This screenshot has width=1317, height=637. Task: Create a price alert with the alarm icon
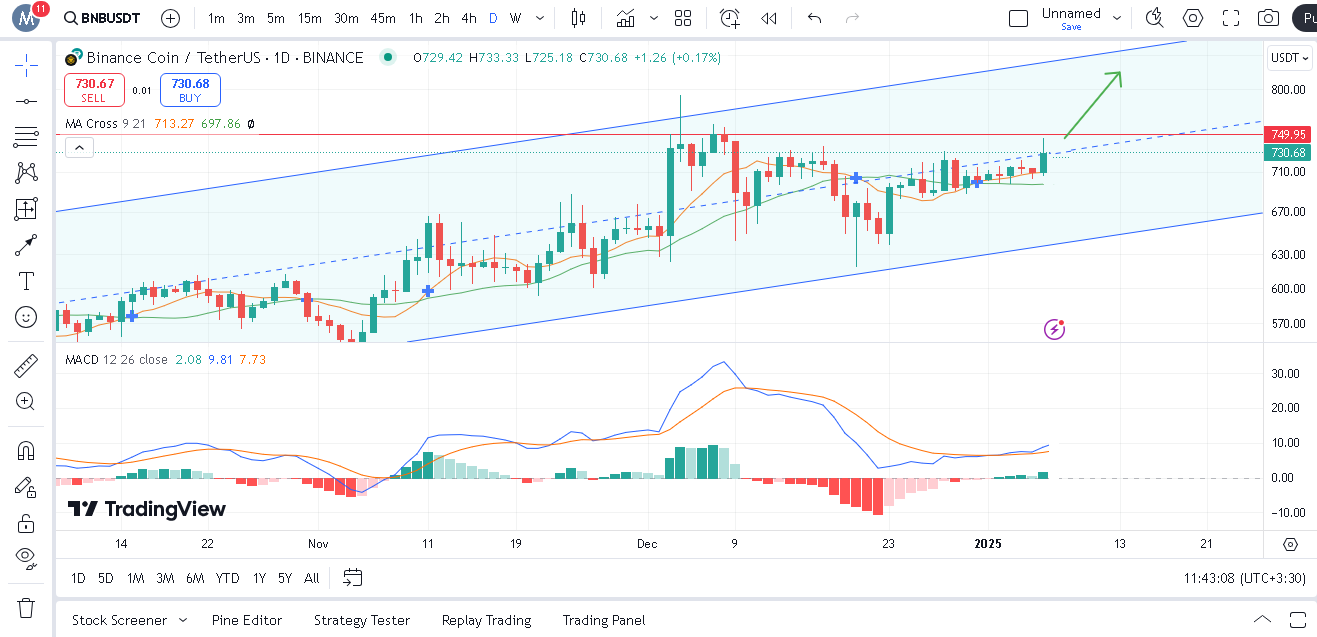730,18
